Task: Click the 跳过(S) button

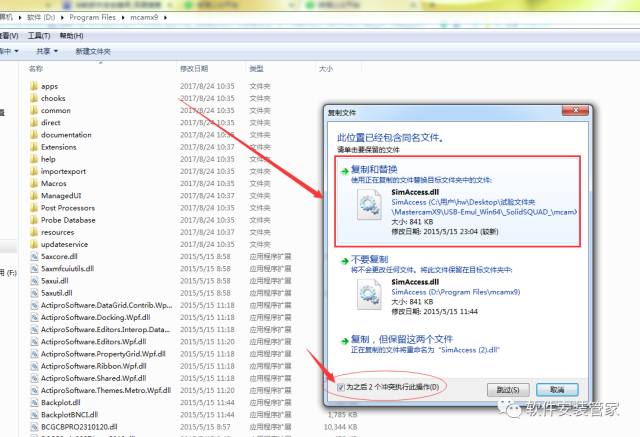Action: coord(508,390)
